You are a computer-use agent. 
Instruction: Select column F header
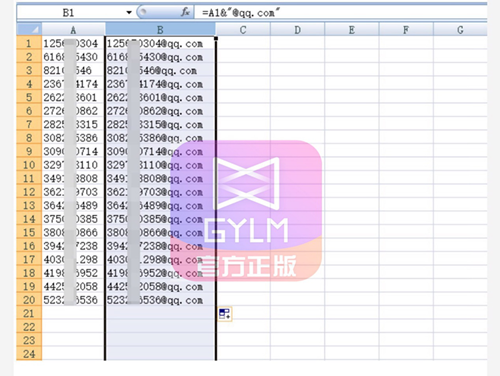coord(406,30)
